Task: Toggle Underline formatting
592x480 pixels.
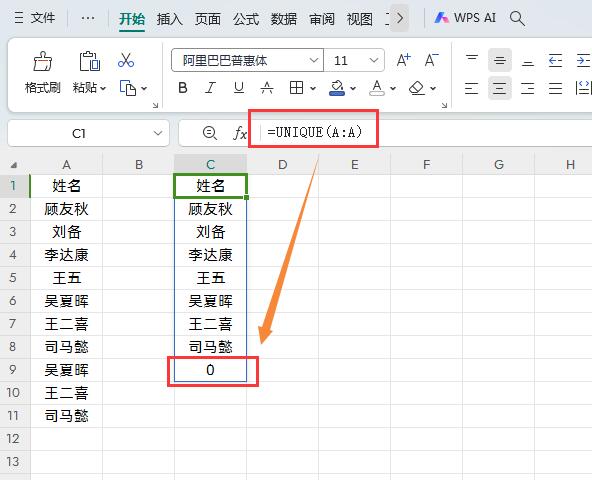Action: (239, 88)
